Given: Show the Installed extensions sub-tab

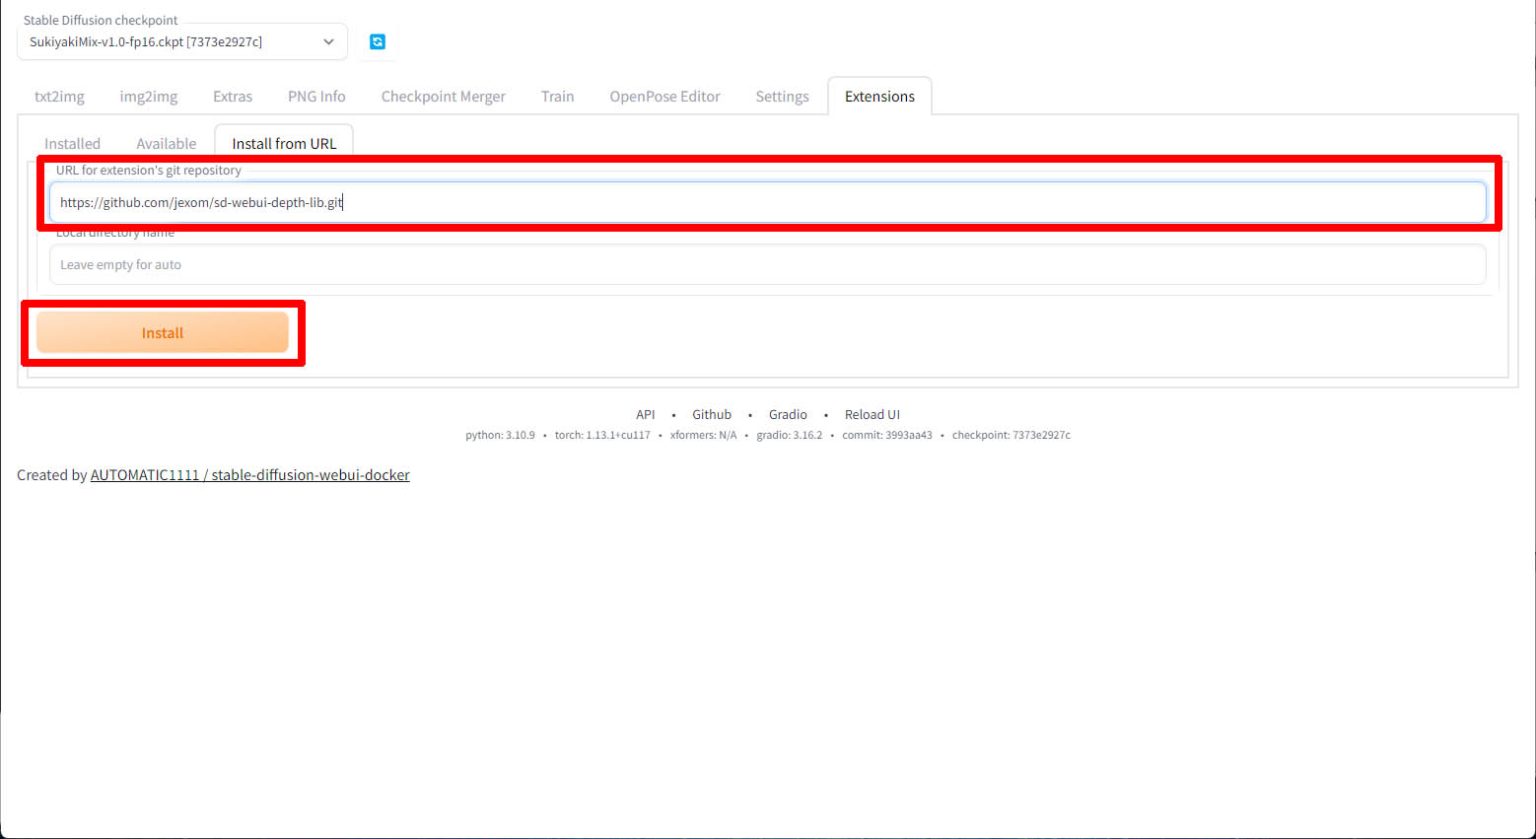Looking at the screenshot, I should [x=72, y=144].
